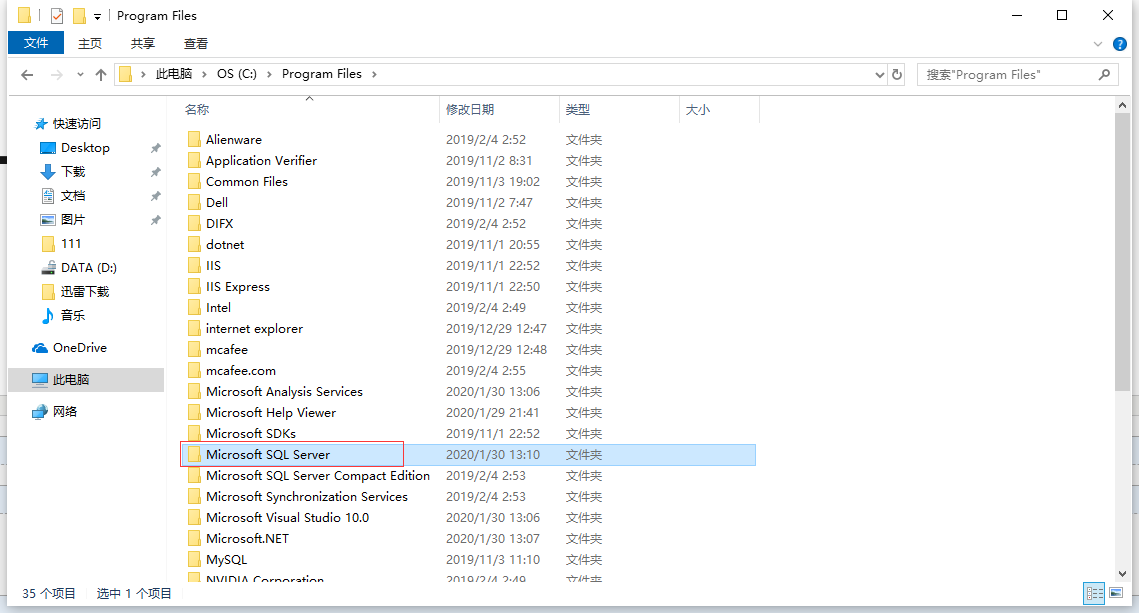The width and height of the screenshot is (1139, 613).
Task: Click the Back navigation arrow
Action: pyautogui.click(x=27, y=75)
